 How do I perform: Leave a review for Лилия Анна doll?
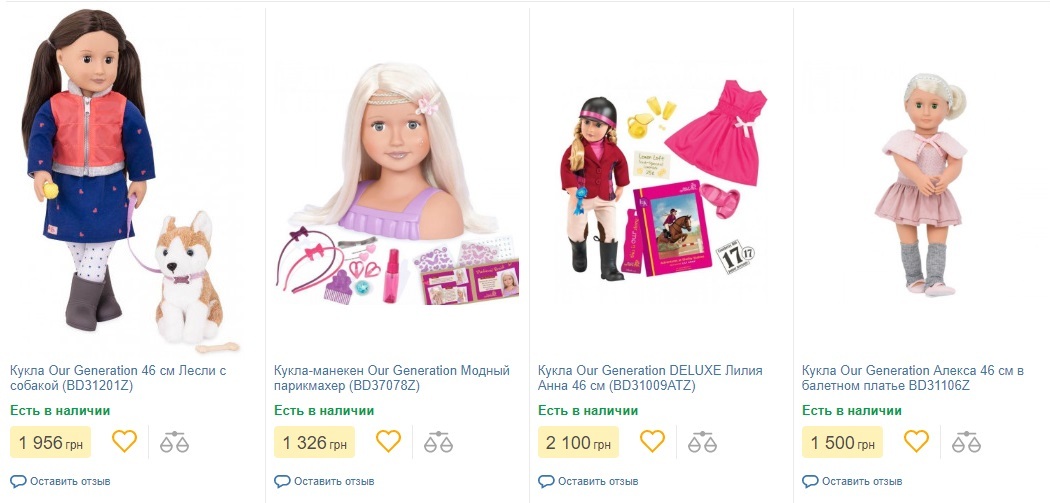(588, 481)
